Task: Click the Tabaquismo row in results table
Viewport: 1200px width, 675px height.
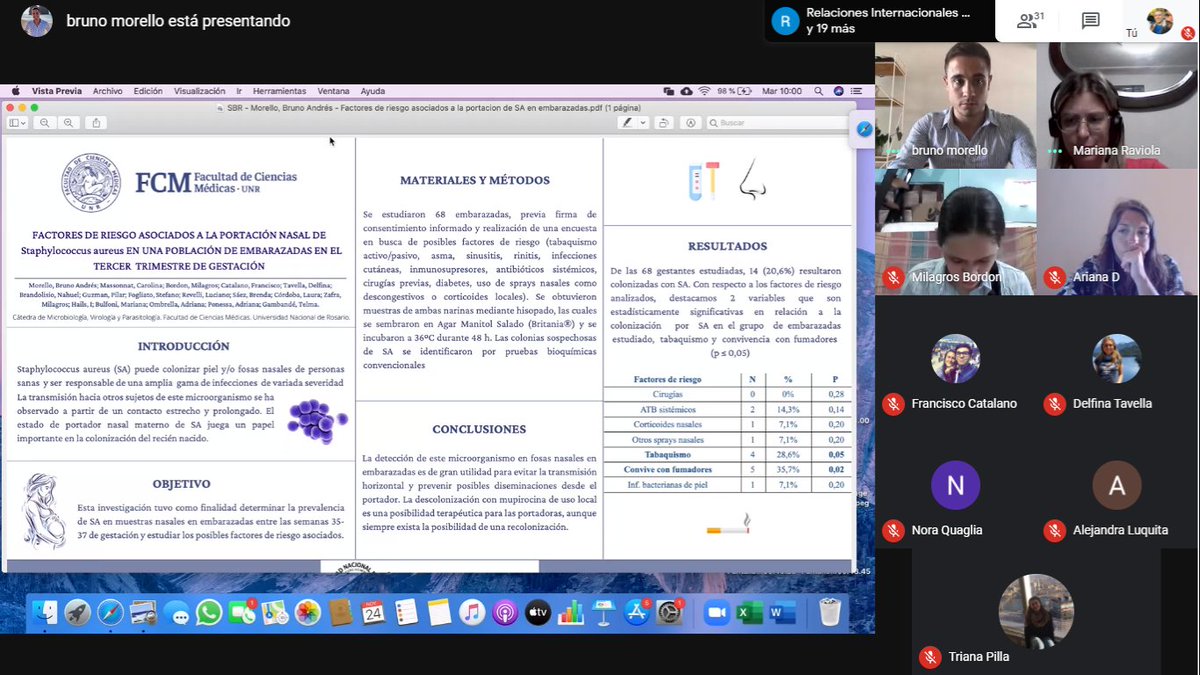Action: click(727, 454)
